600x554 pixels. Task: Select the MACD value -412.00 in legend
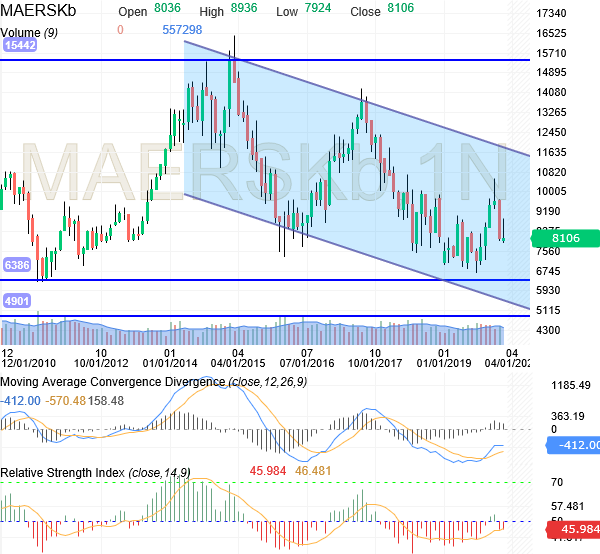pyautogui.click(x=21, y=401)
